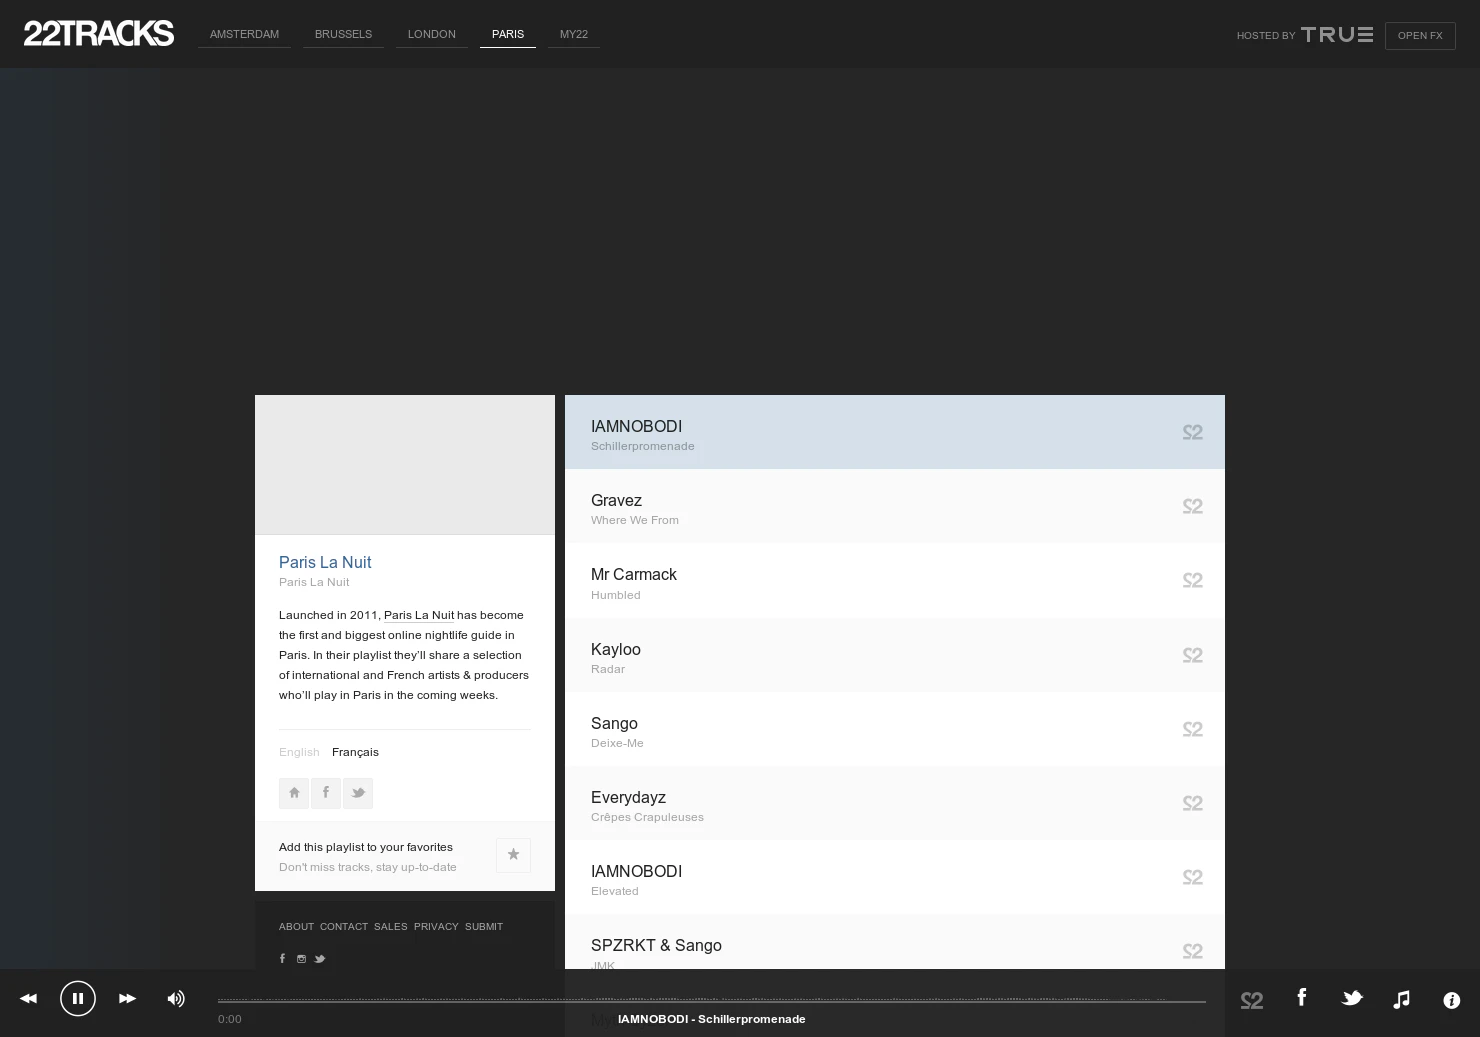The width and height of the screenshot is (1480, 1037).
Task: Share track on Twitter from player bar
Action: [1352, 998]
